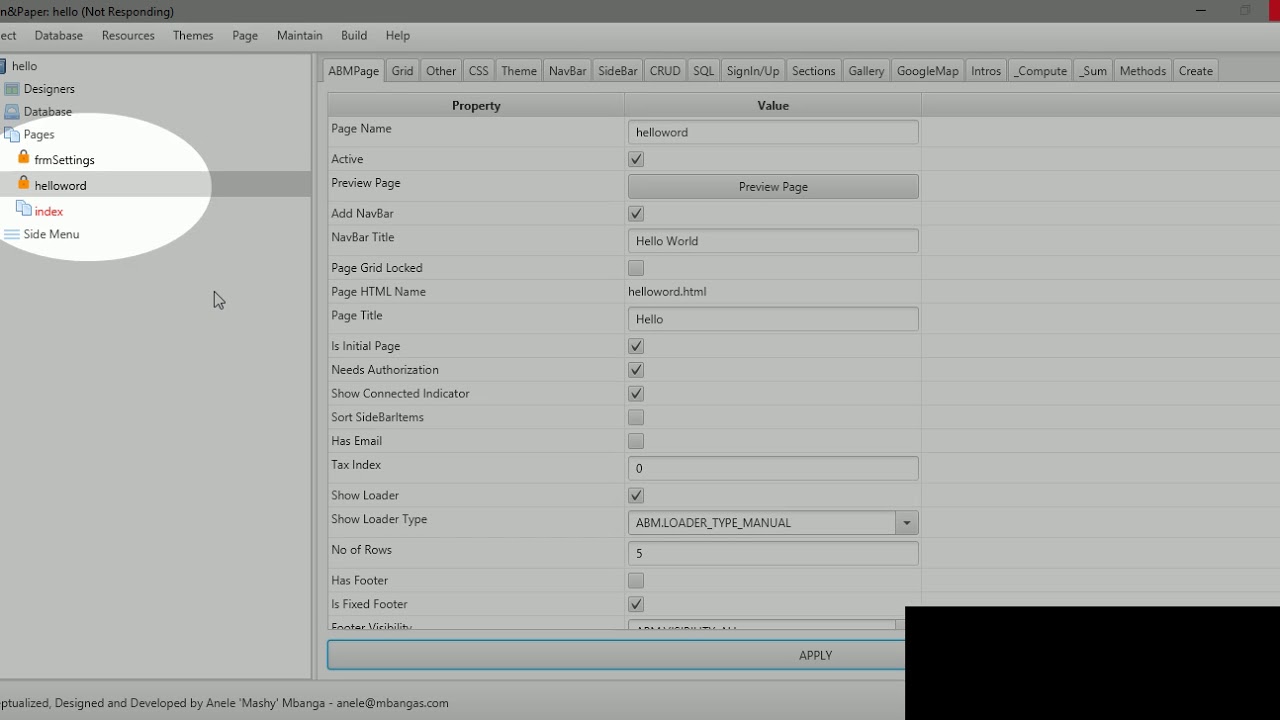The height and width of the screenshot is (720, 1280).
Task: Click the Database icon in tree
Action: [12, 112]
